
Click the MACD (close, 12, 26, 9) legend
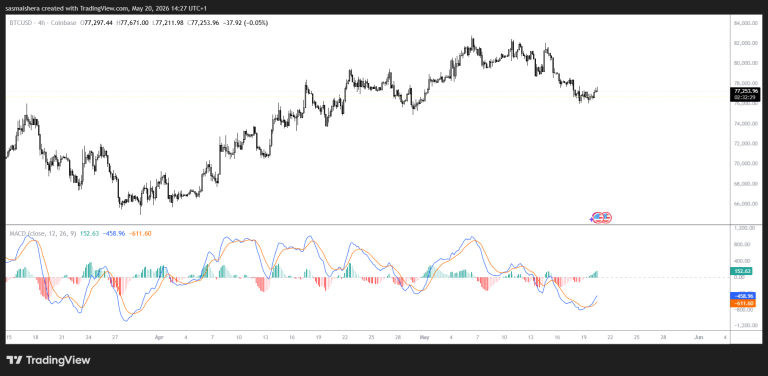[x=43, y=234]
